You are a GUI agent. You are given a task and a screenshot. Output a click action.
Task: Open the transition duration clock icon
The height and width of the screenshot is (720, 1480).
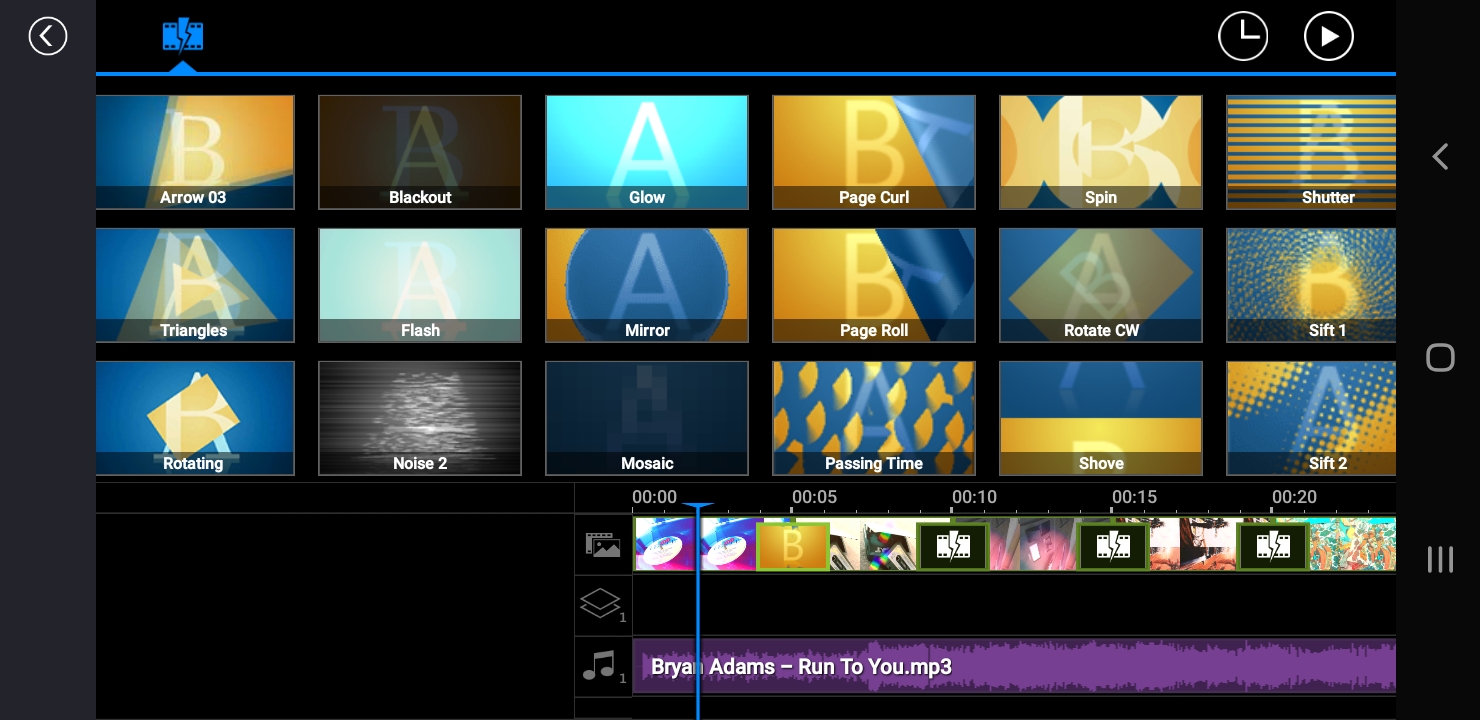pyautogui.click(x=1242, y=37)
